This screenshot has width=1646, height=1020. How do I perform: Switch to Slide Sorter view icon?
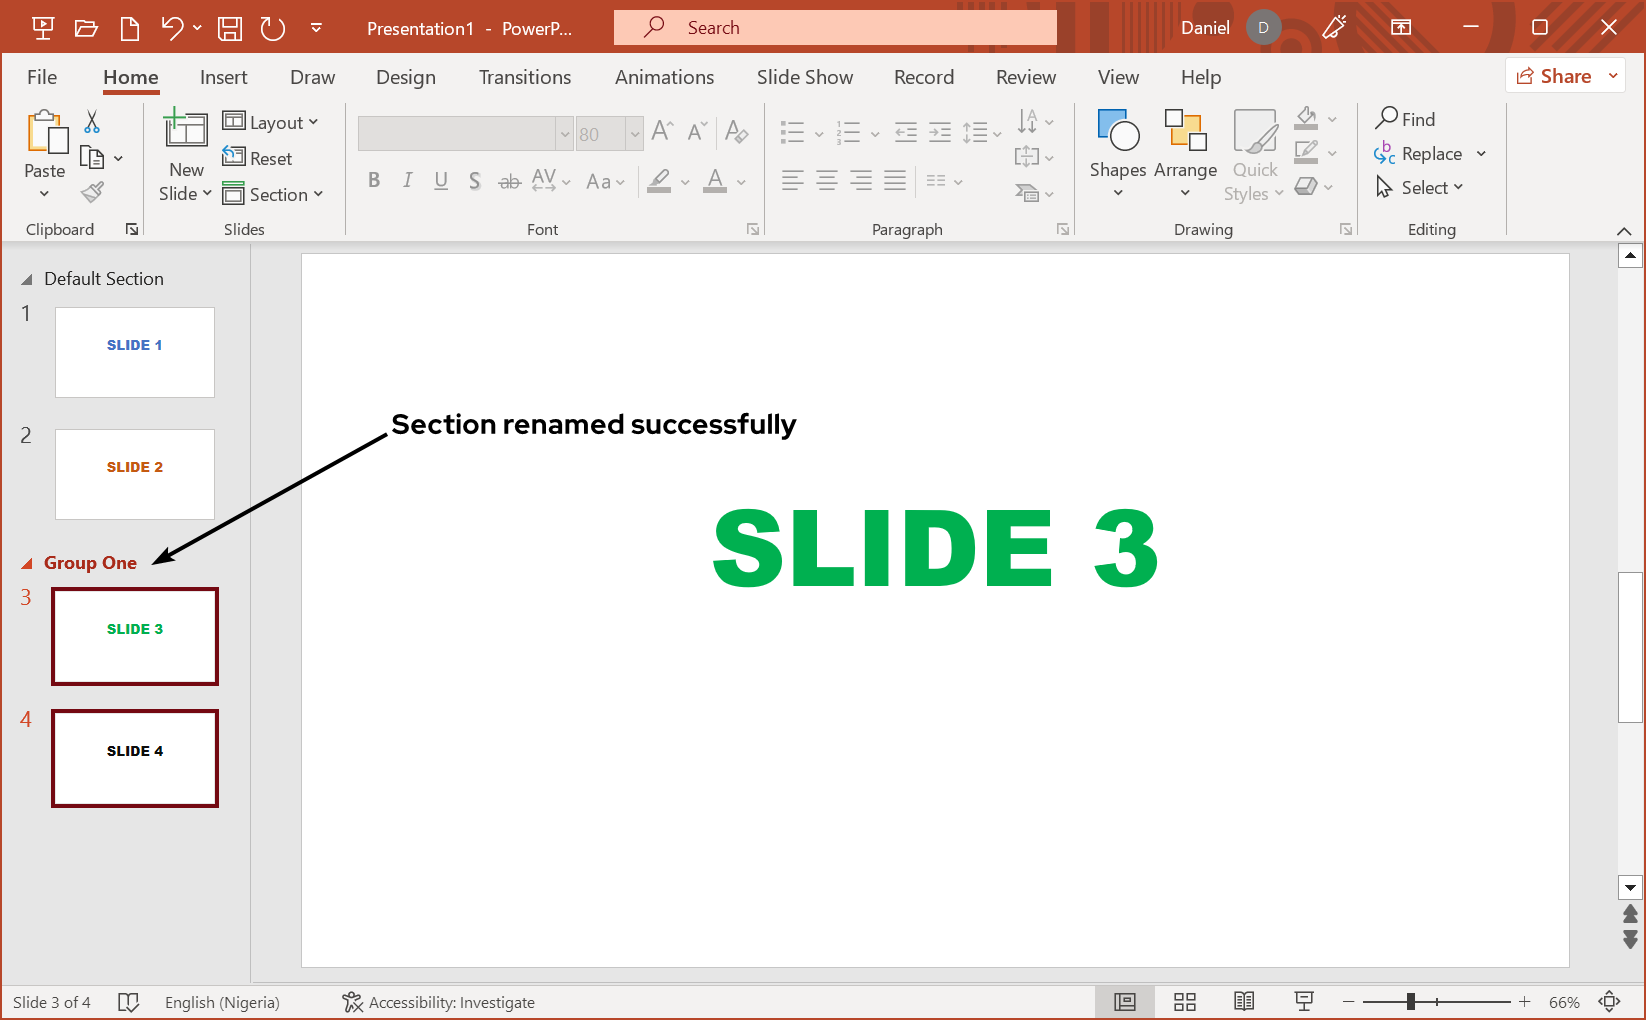(1184, 1001)
